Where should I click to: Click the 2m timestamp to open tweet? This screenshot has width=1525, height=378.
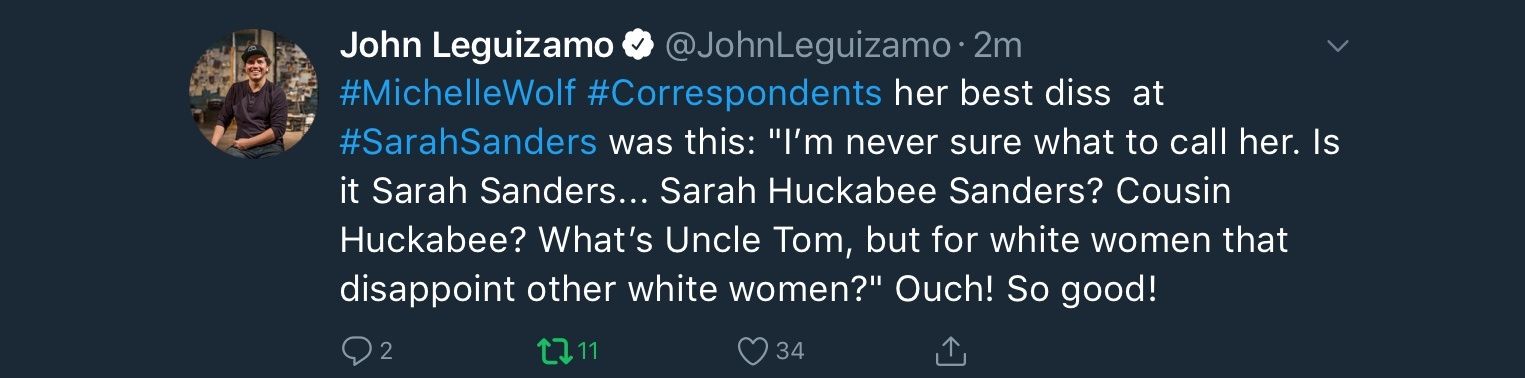(x=997, y=46)
